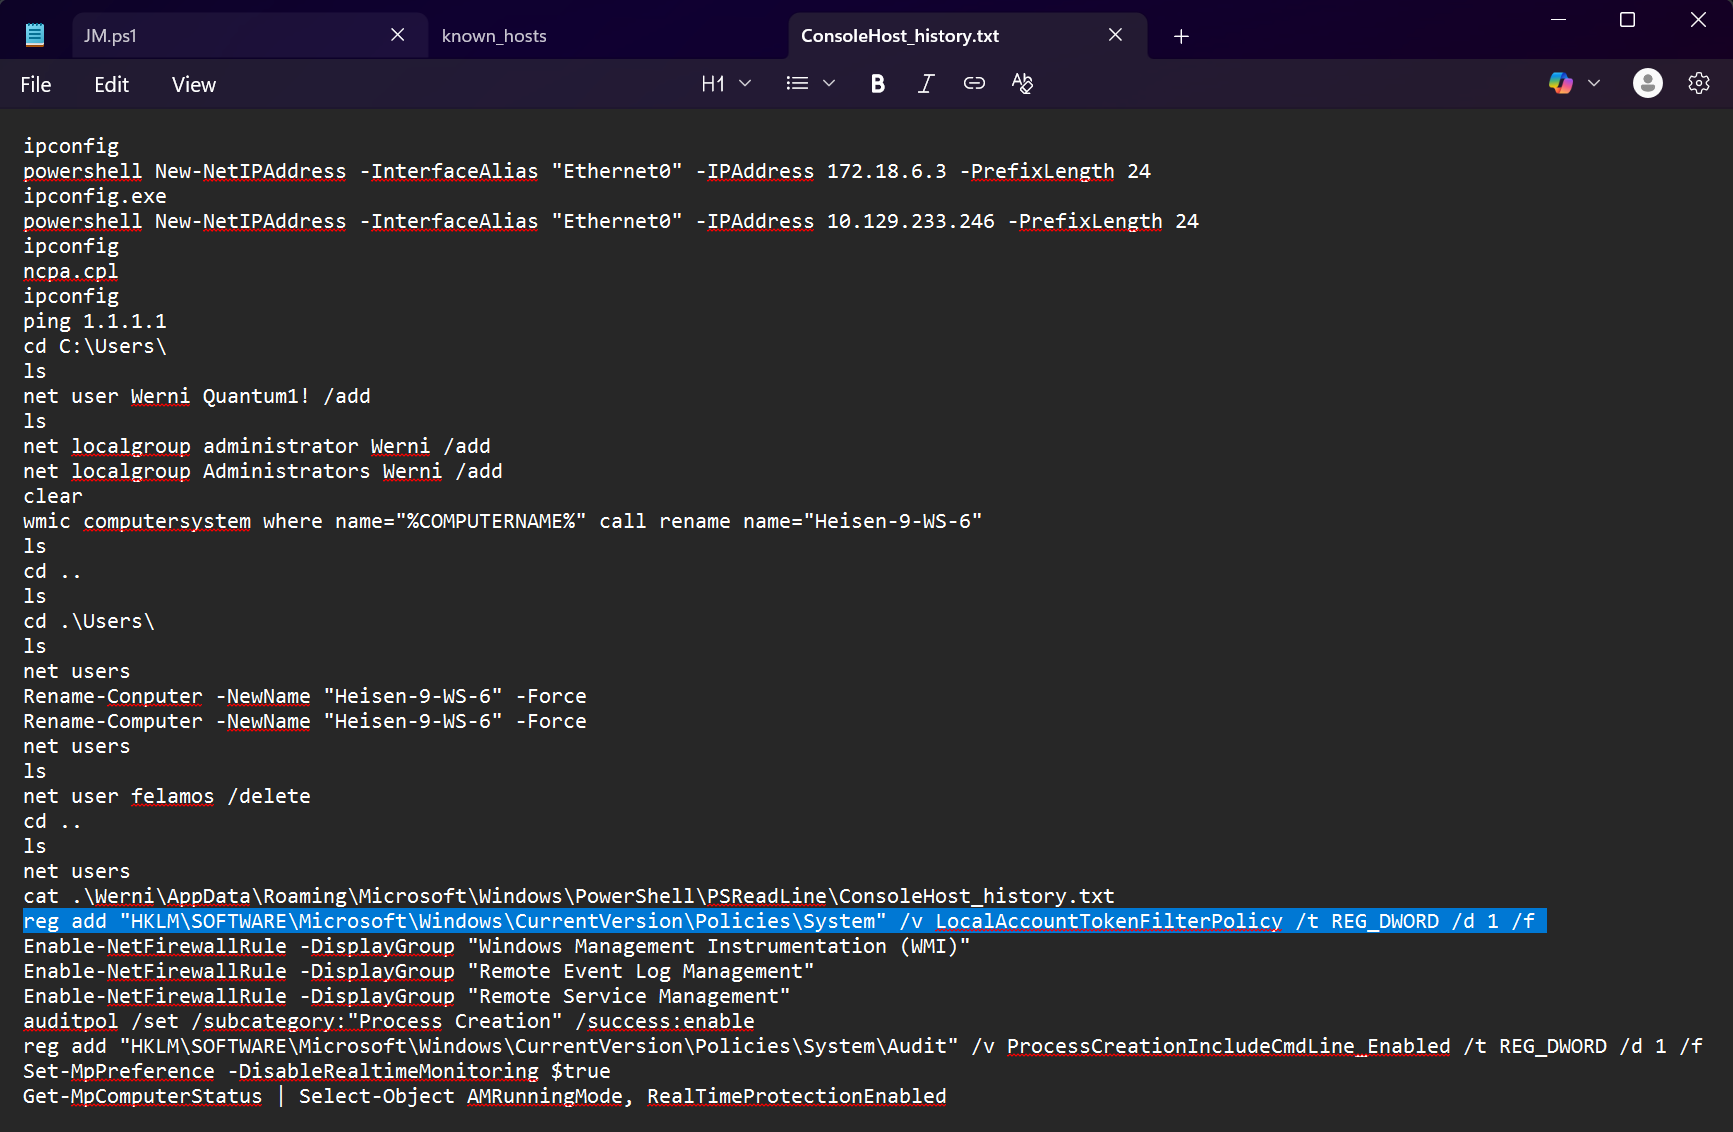The image size is (1733, 1132).
Task: Open Notepad settings via the gear icon
Action: click(x=1698, y=83)
